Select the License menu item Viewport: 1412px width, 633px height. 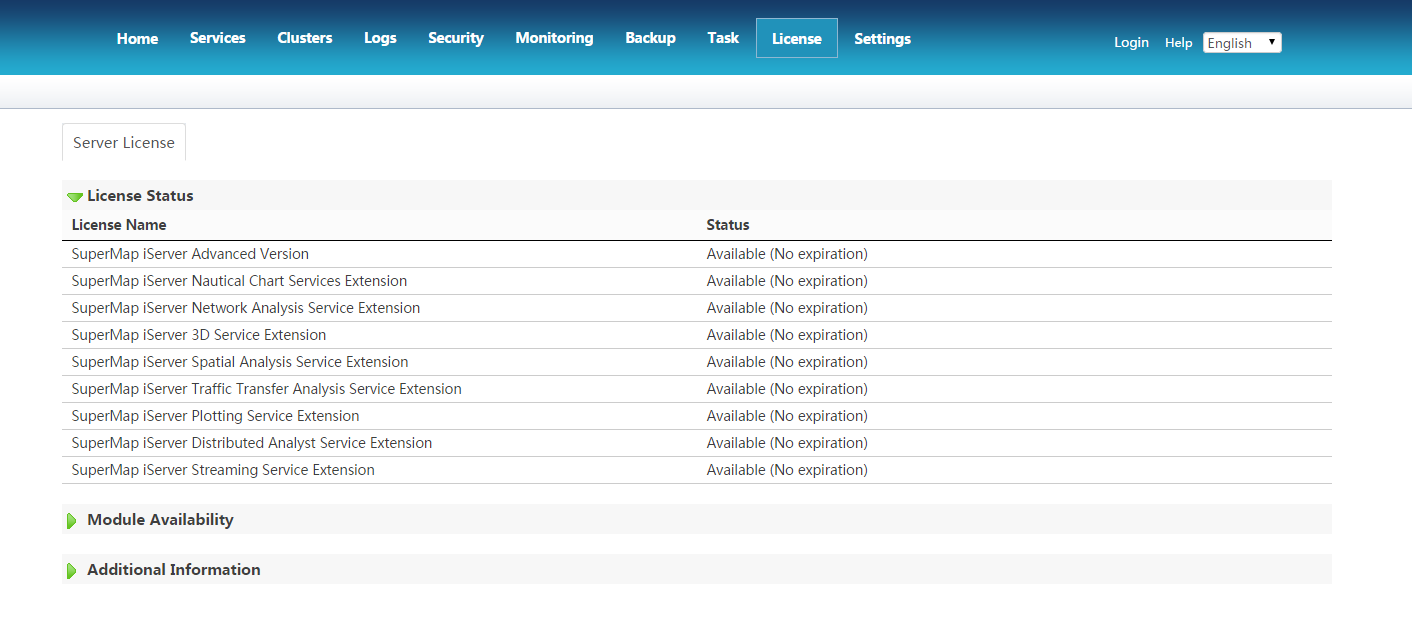(x=796, y=39)
